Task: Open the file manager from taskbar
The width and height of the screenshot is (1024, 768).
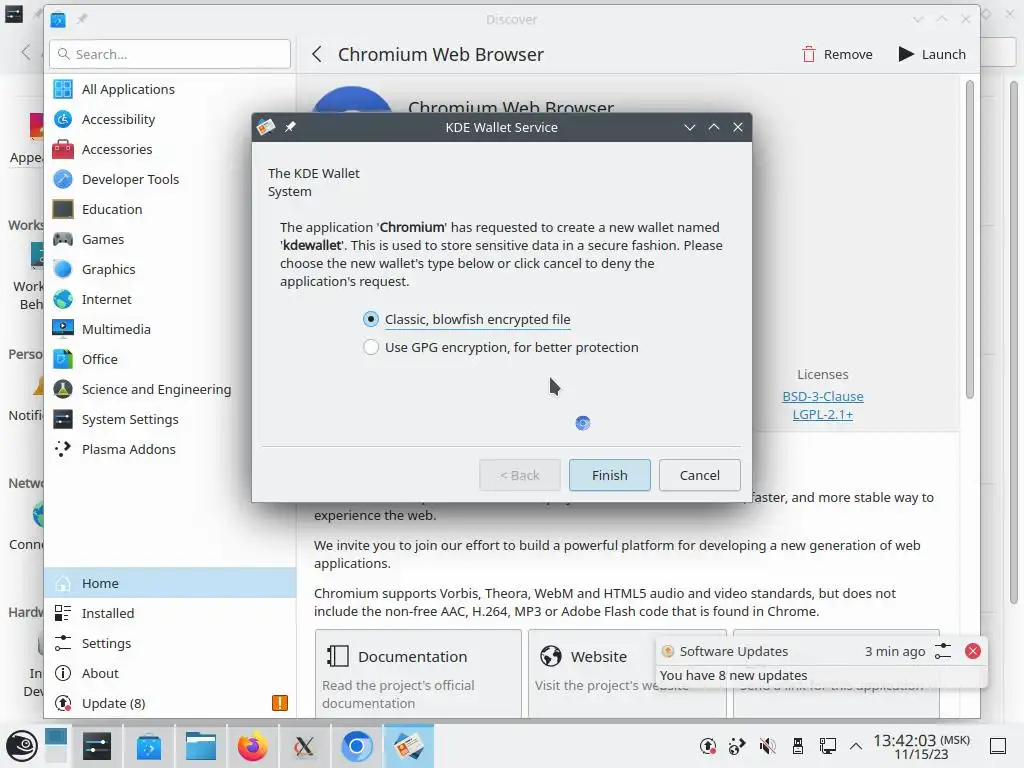Action: 200,746
